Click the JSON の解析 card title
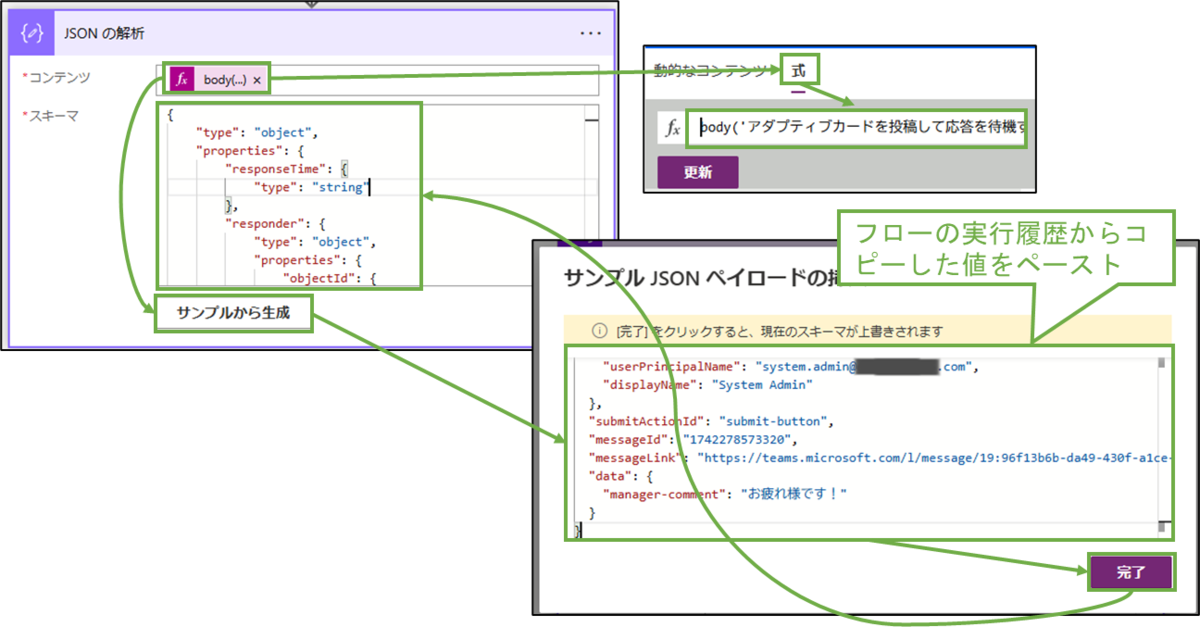The height and width of the screenshot is (627, 1200). (x=104, y=33)
